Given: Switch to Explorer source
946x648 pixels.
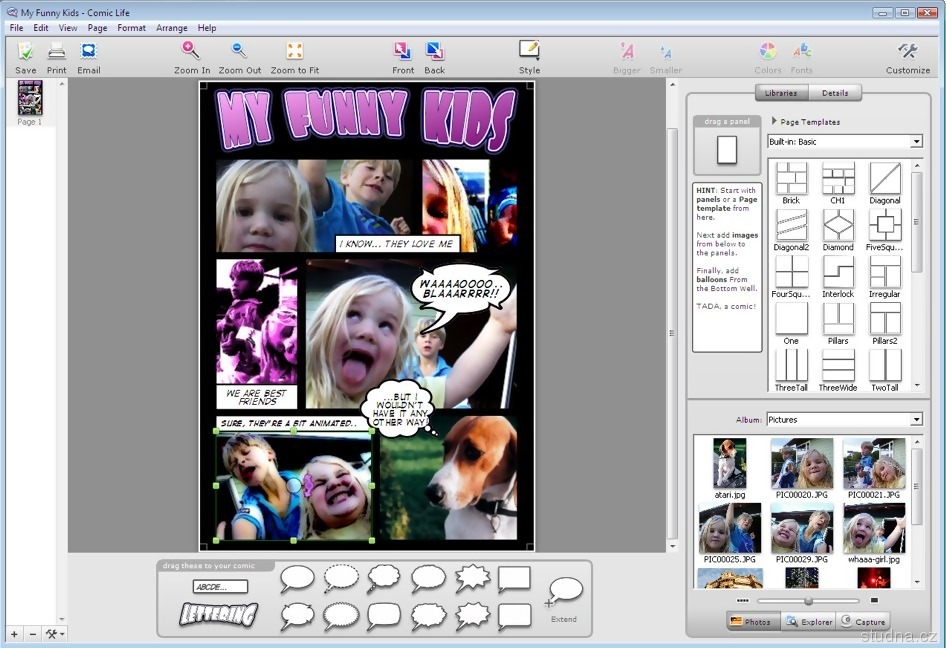Looking at the screenshot, I should coord(809,621).
